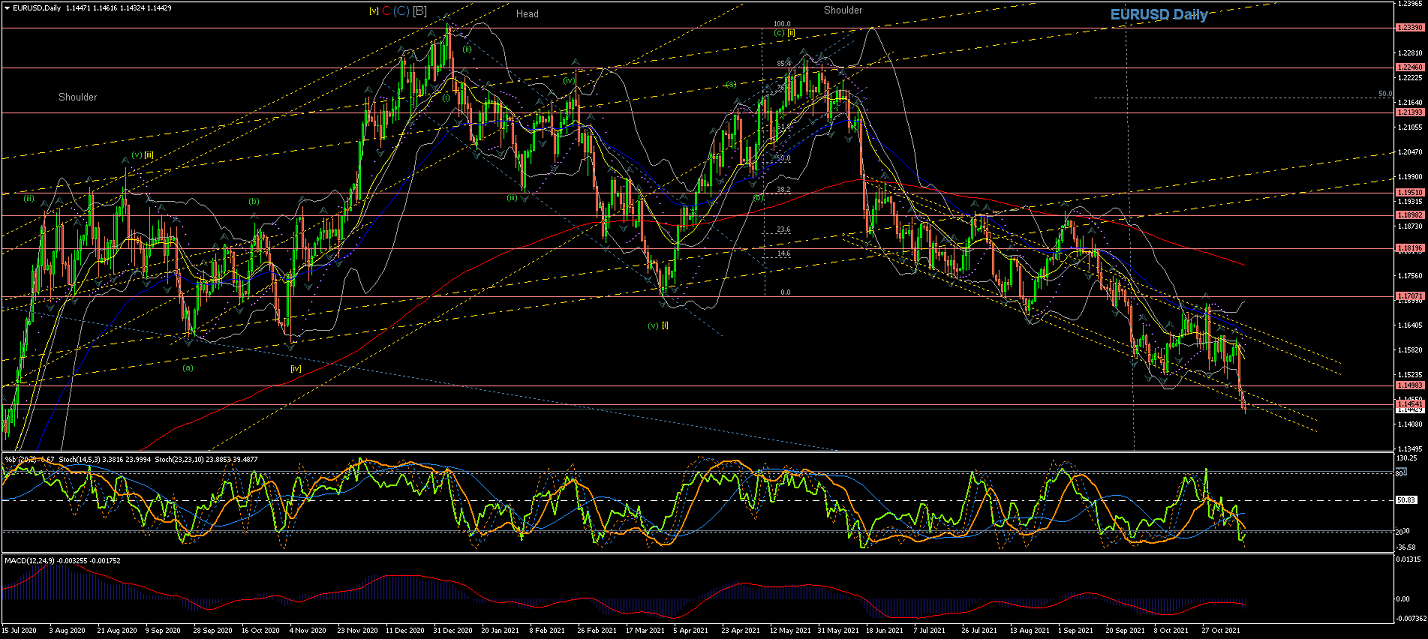Select the 1.19510 price level tag
The height and width of the screenshot is (639, 1428).
1409,192
